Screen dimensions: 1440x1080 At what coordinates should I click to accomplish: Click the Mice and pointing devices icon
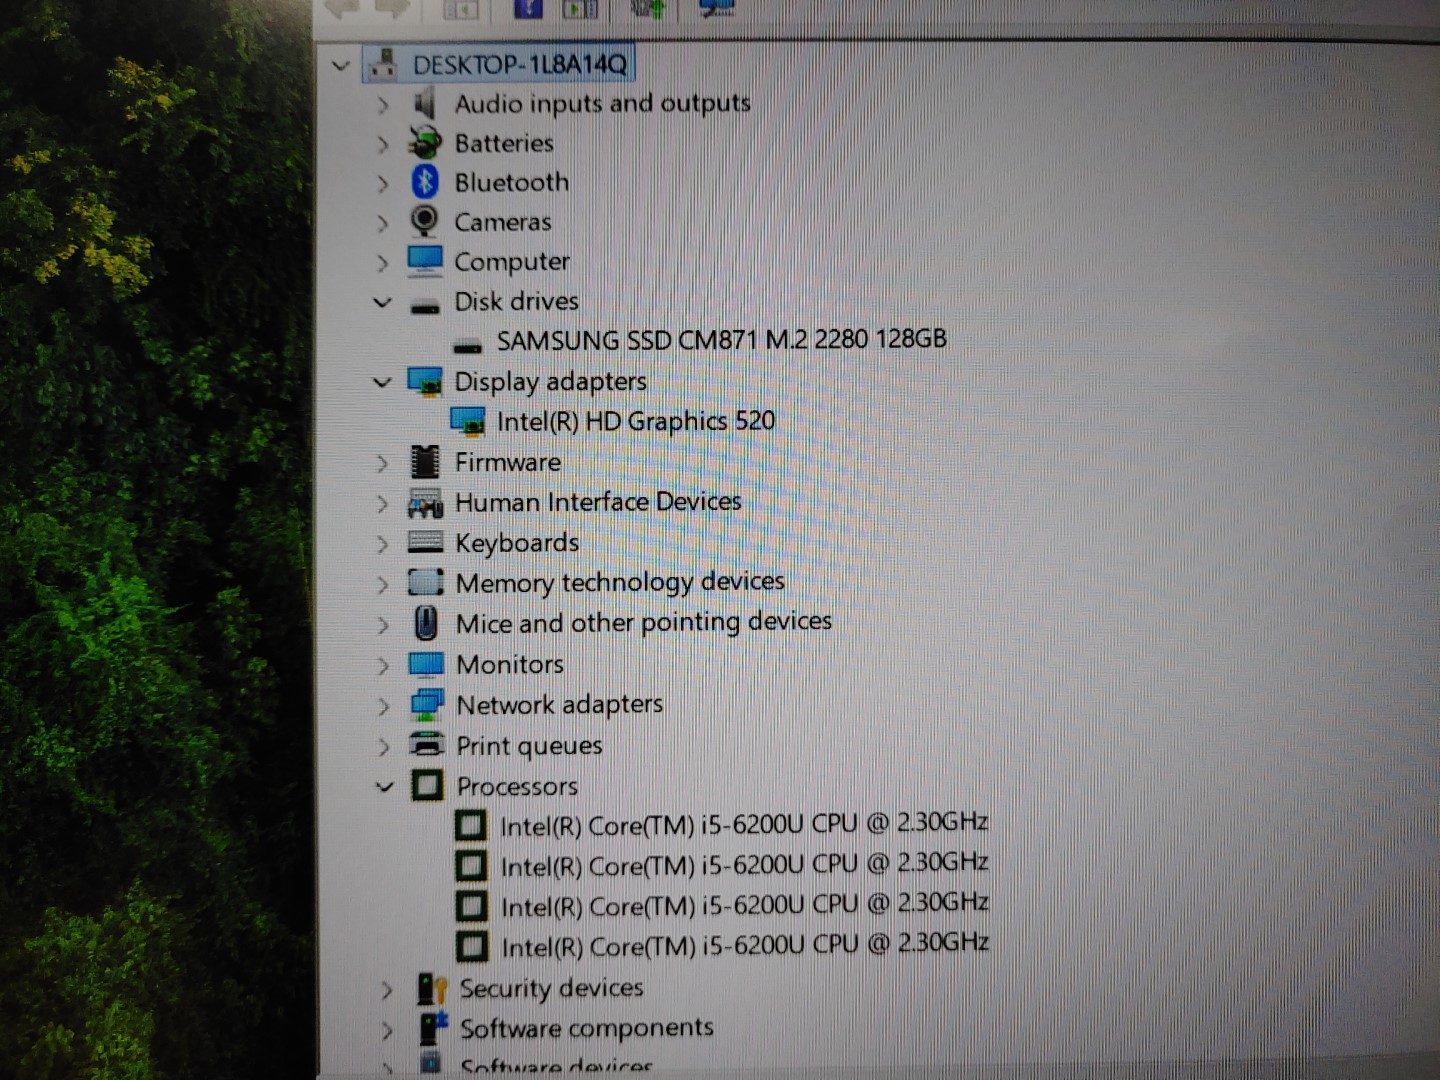coord(426,623)
